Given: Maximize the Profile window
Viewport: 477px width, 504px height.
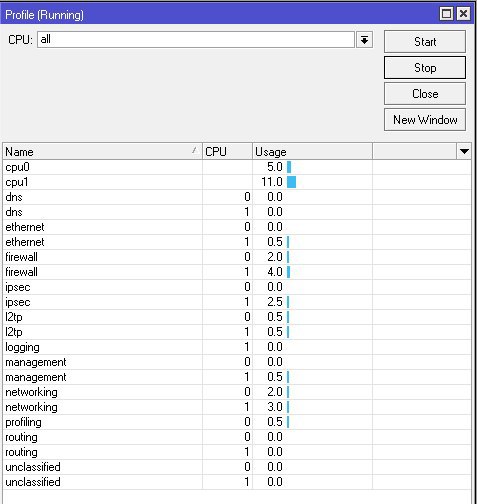Looking at the screenshot, I should coord(446,14).
